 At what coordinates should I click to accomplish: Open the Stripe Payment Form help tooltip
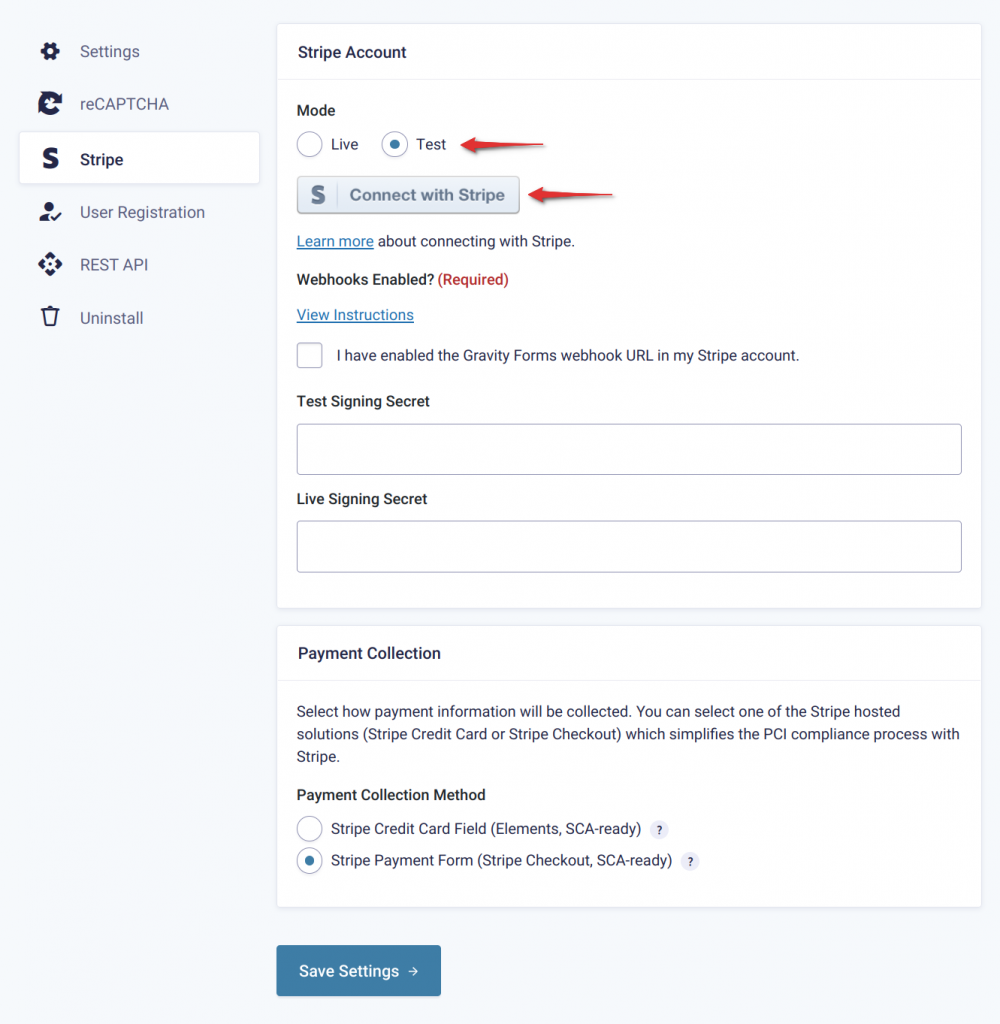tap(689, 861)
